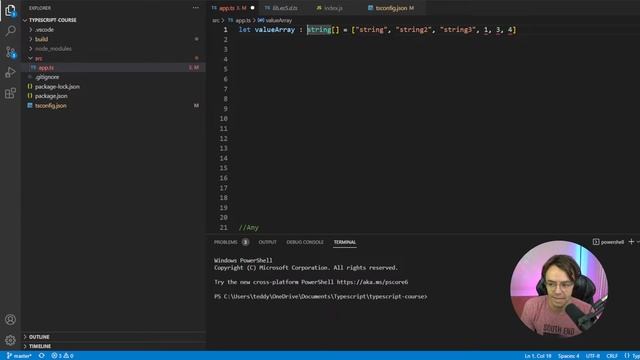This screenshot has width=640, height=360.
Task: Switch to the index.js editor tab
Action: 333,8
